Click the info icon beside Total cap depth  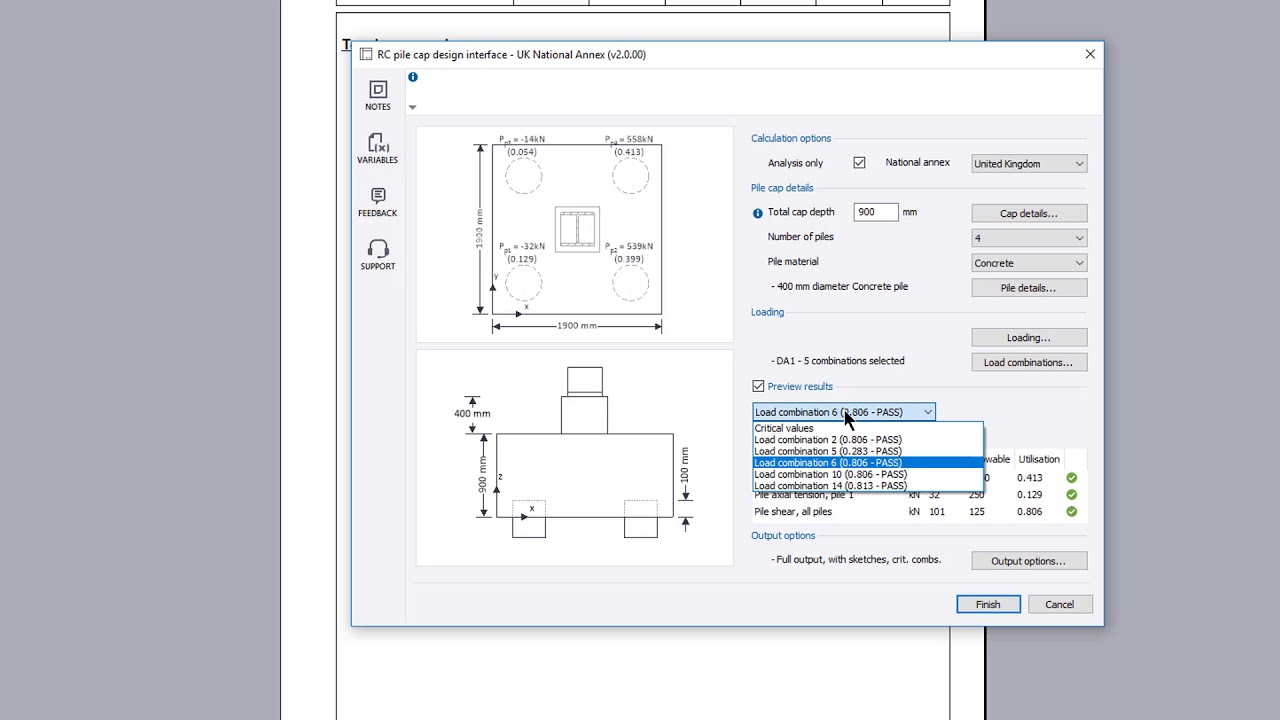[757, 213]
